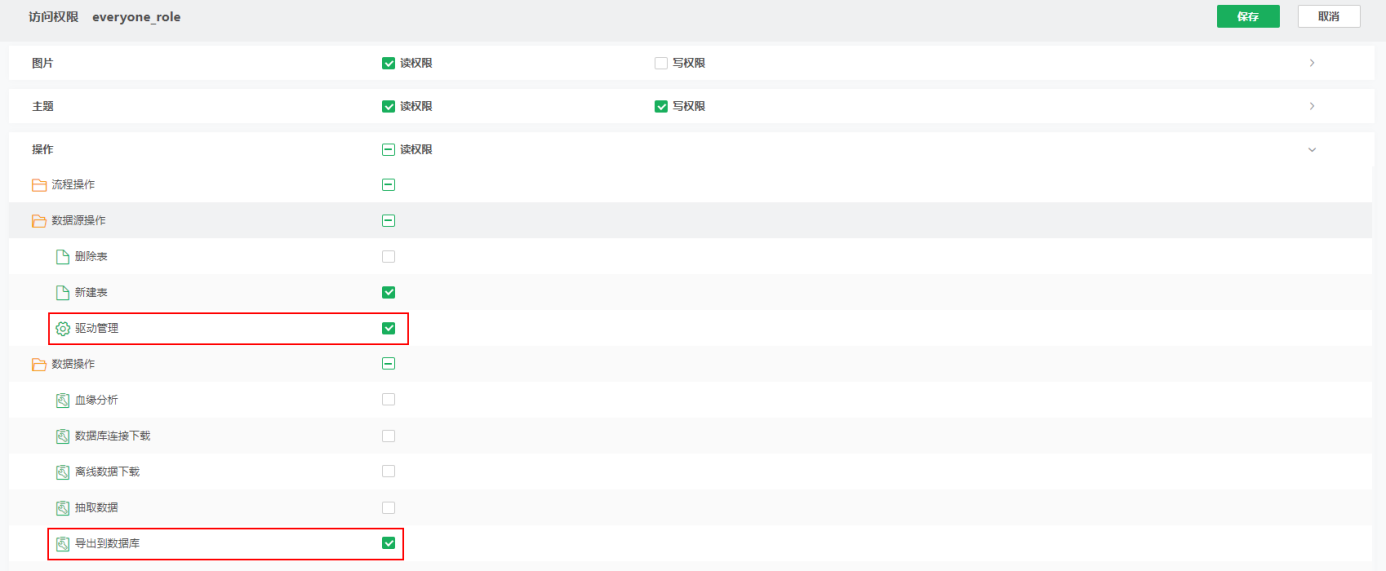
Task: Enable the 抽取数据 permission checkbox
Action: click(x=389, y=508)
